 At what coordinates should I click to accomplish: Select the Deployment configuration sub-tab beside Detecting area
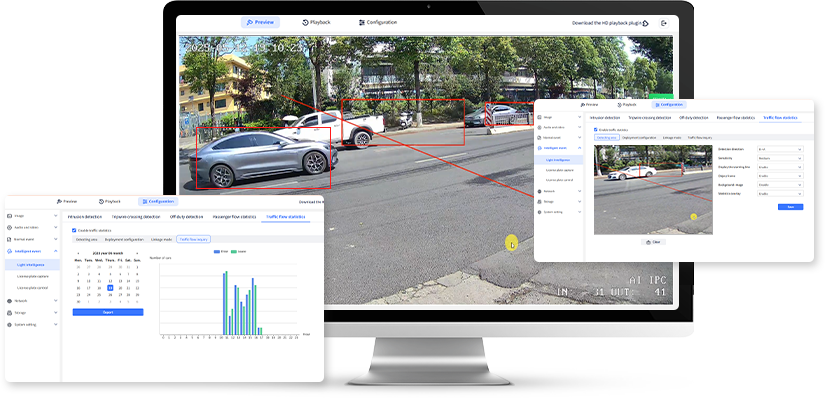(639, 137)
